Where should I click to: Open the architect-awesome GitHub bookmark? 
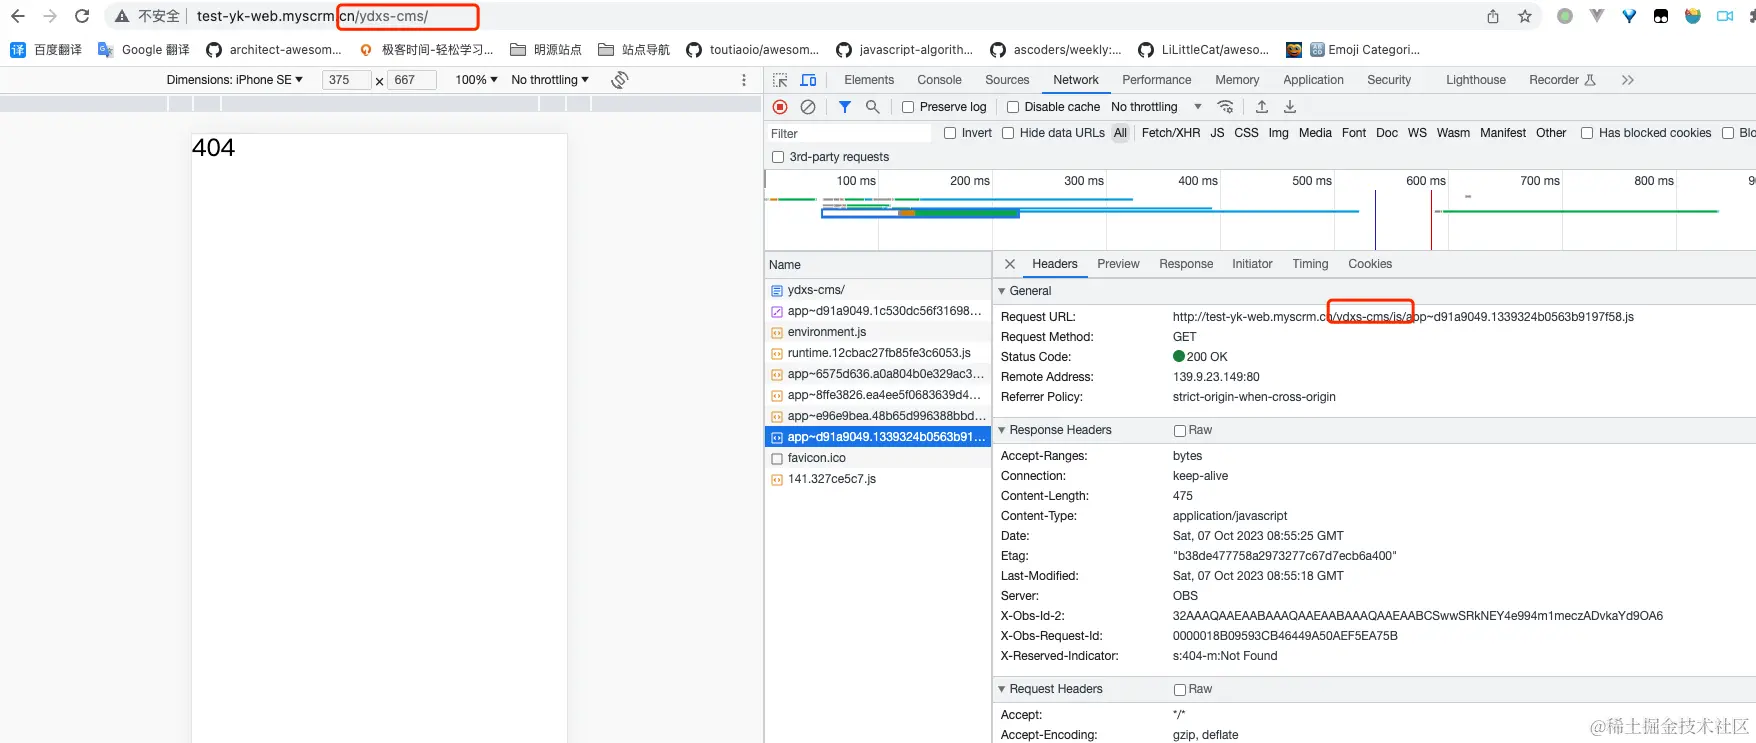(273, 49)
